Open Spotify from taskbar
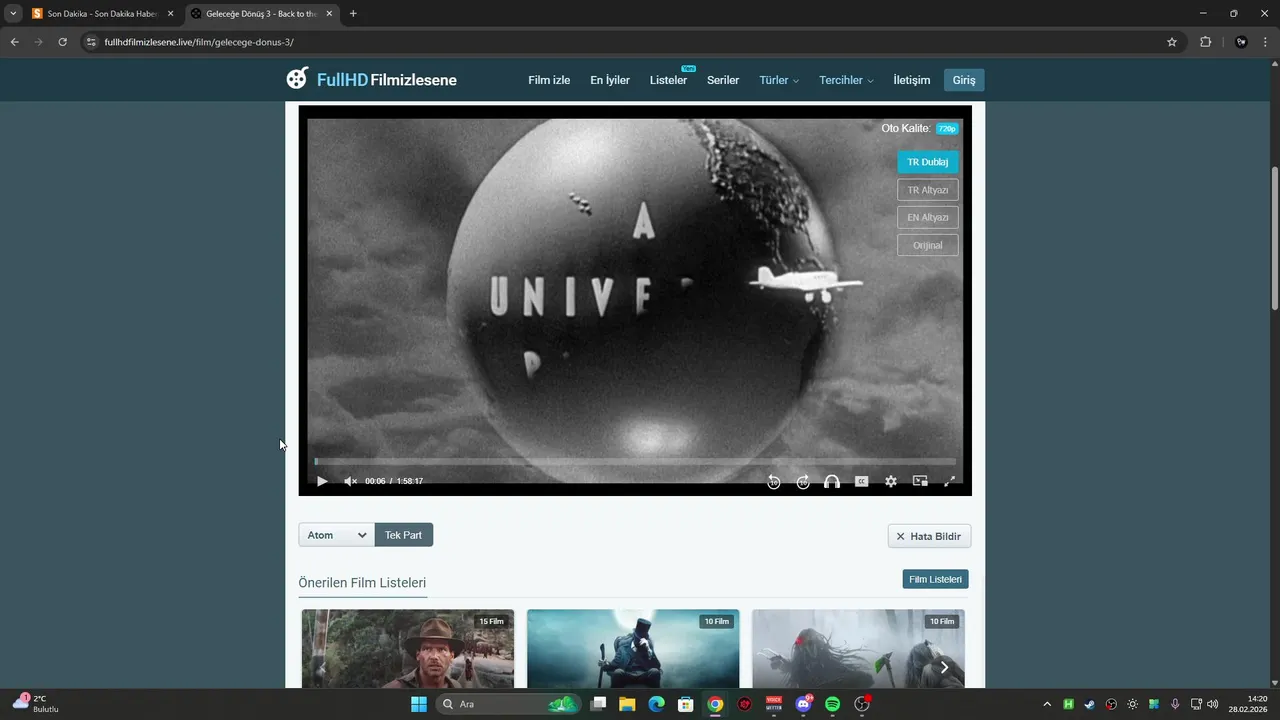1280x720 pixels. [x=832, y=704]
